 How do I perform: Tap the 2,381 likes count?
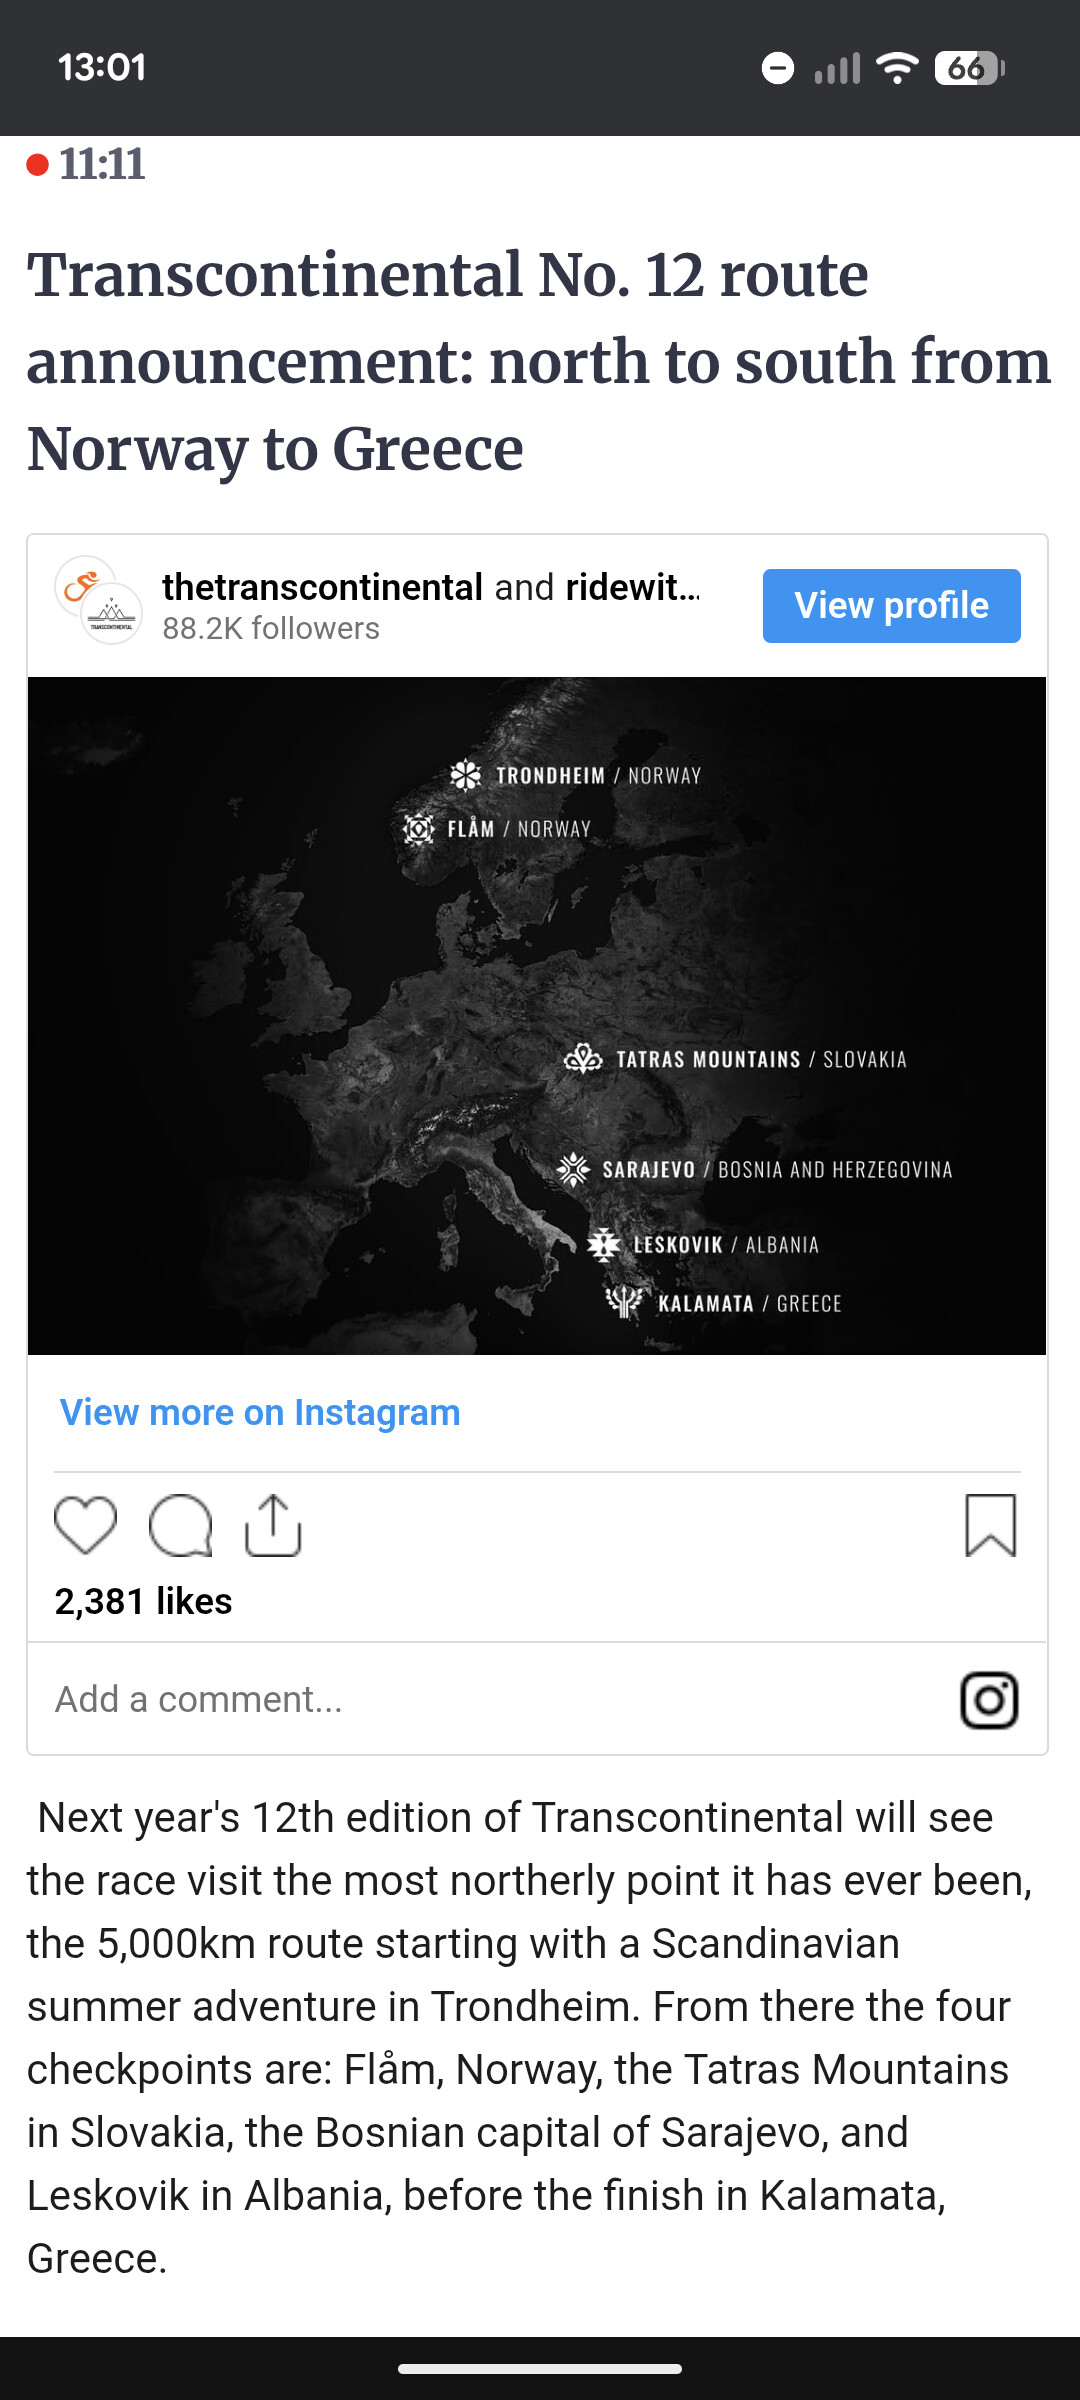tap(143, 1602)
